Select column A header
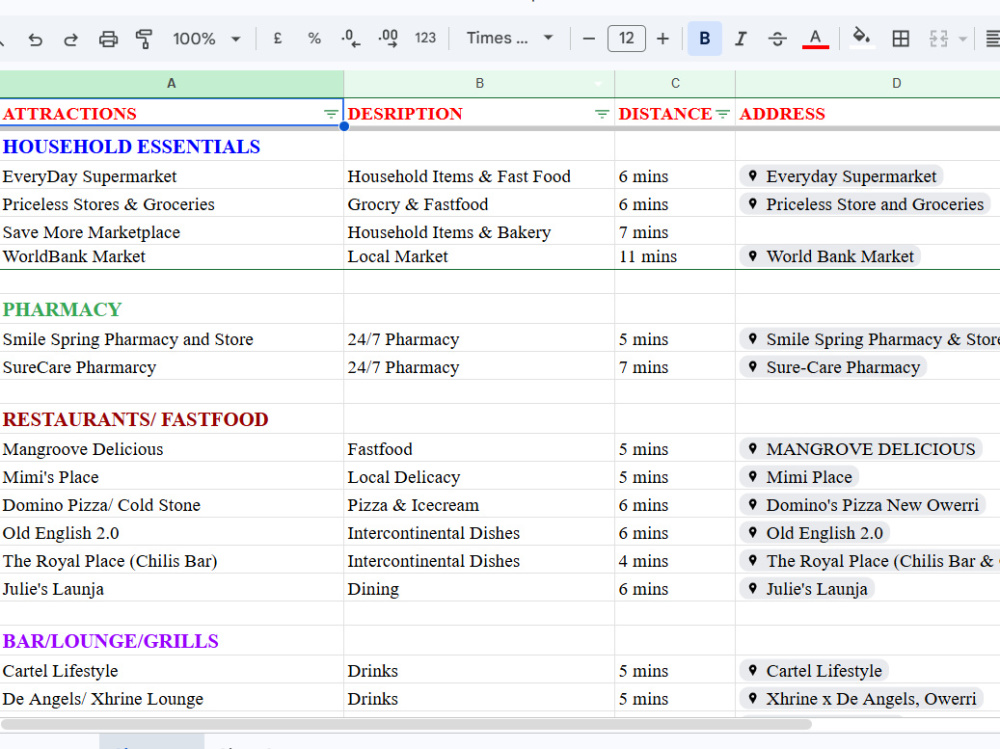Image resolution: width=1000 pixels, height=749 pixels. point(171,84)
